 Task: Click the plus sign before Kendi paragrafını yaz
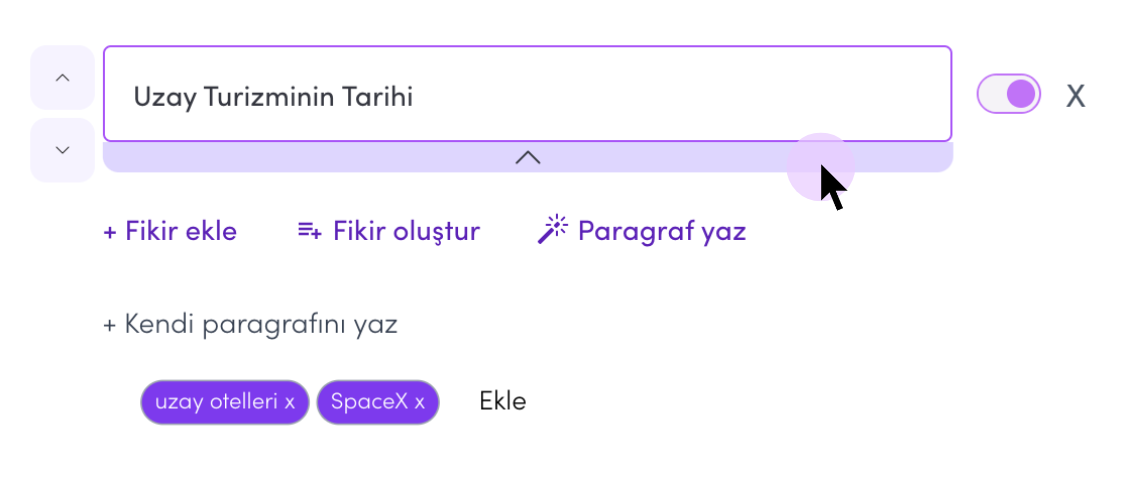[x=110, y=325]
